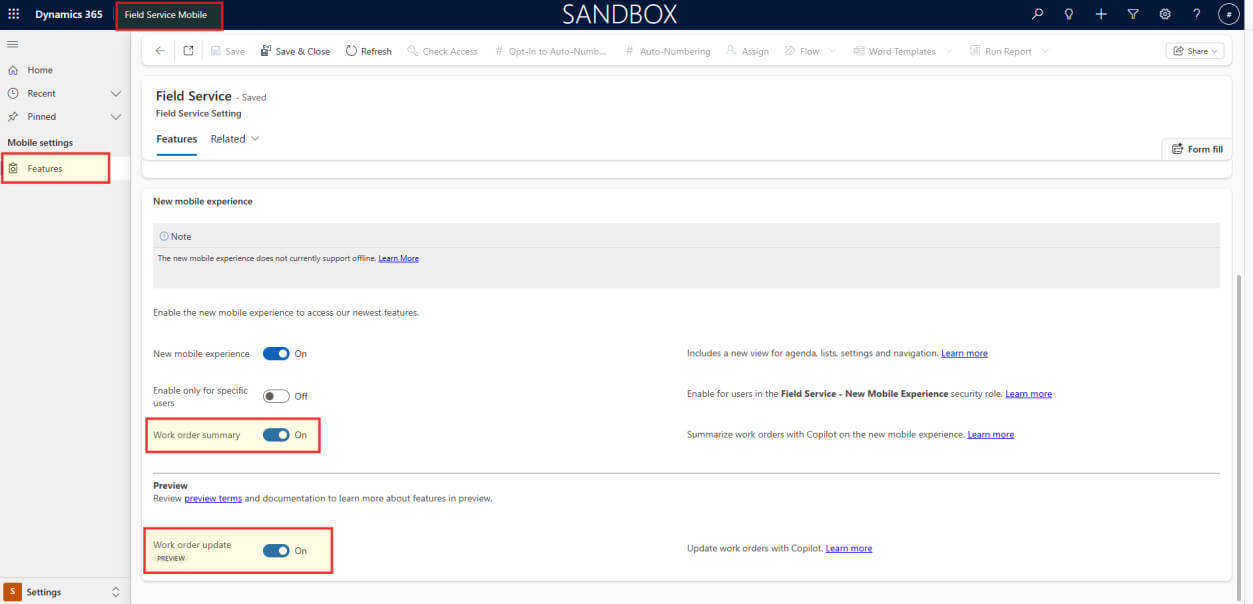Click Opt-In to Auto-Numbering command
This screenshot has width=1253, height=604.
[551, 51]
